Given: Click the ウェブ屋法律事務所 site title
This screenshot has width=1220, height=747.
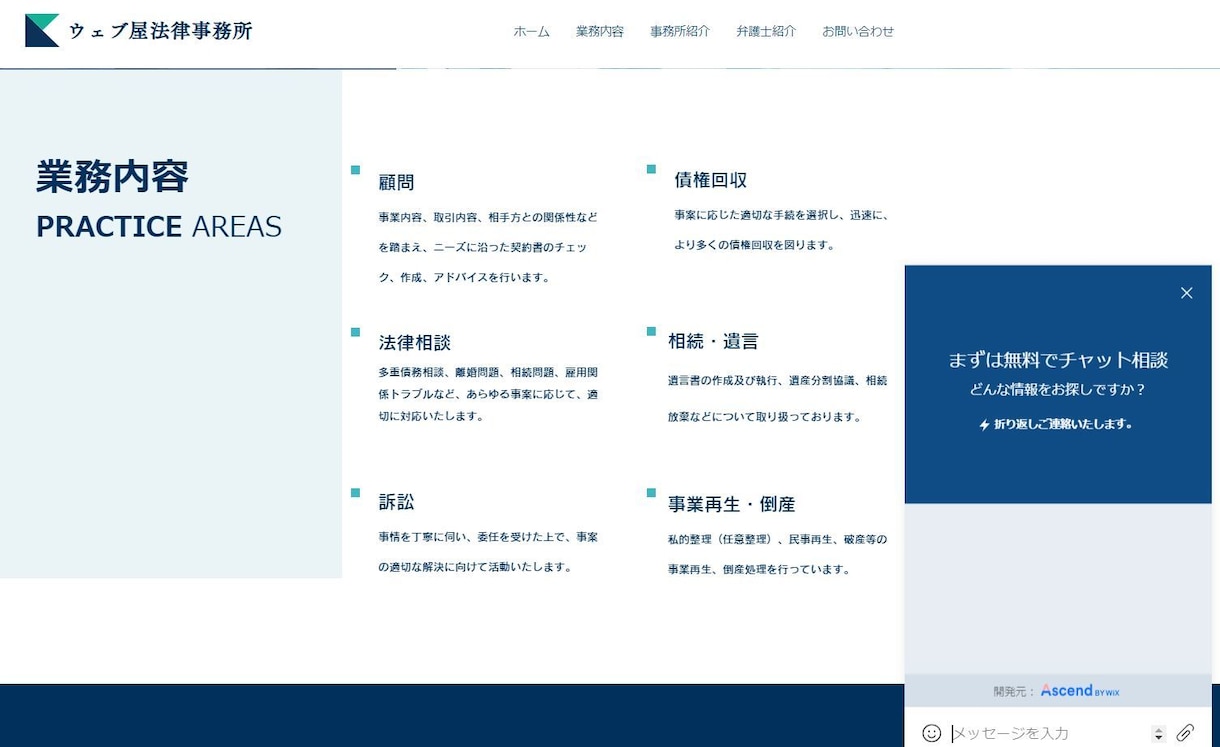Looking at the screenshot, I should tap(160, 31).
